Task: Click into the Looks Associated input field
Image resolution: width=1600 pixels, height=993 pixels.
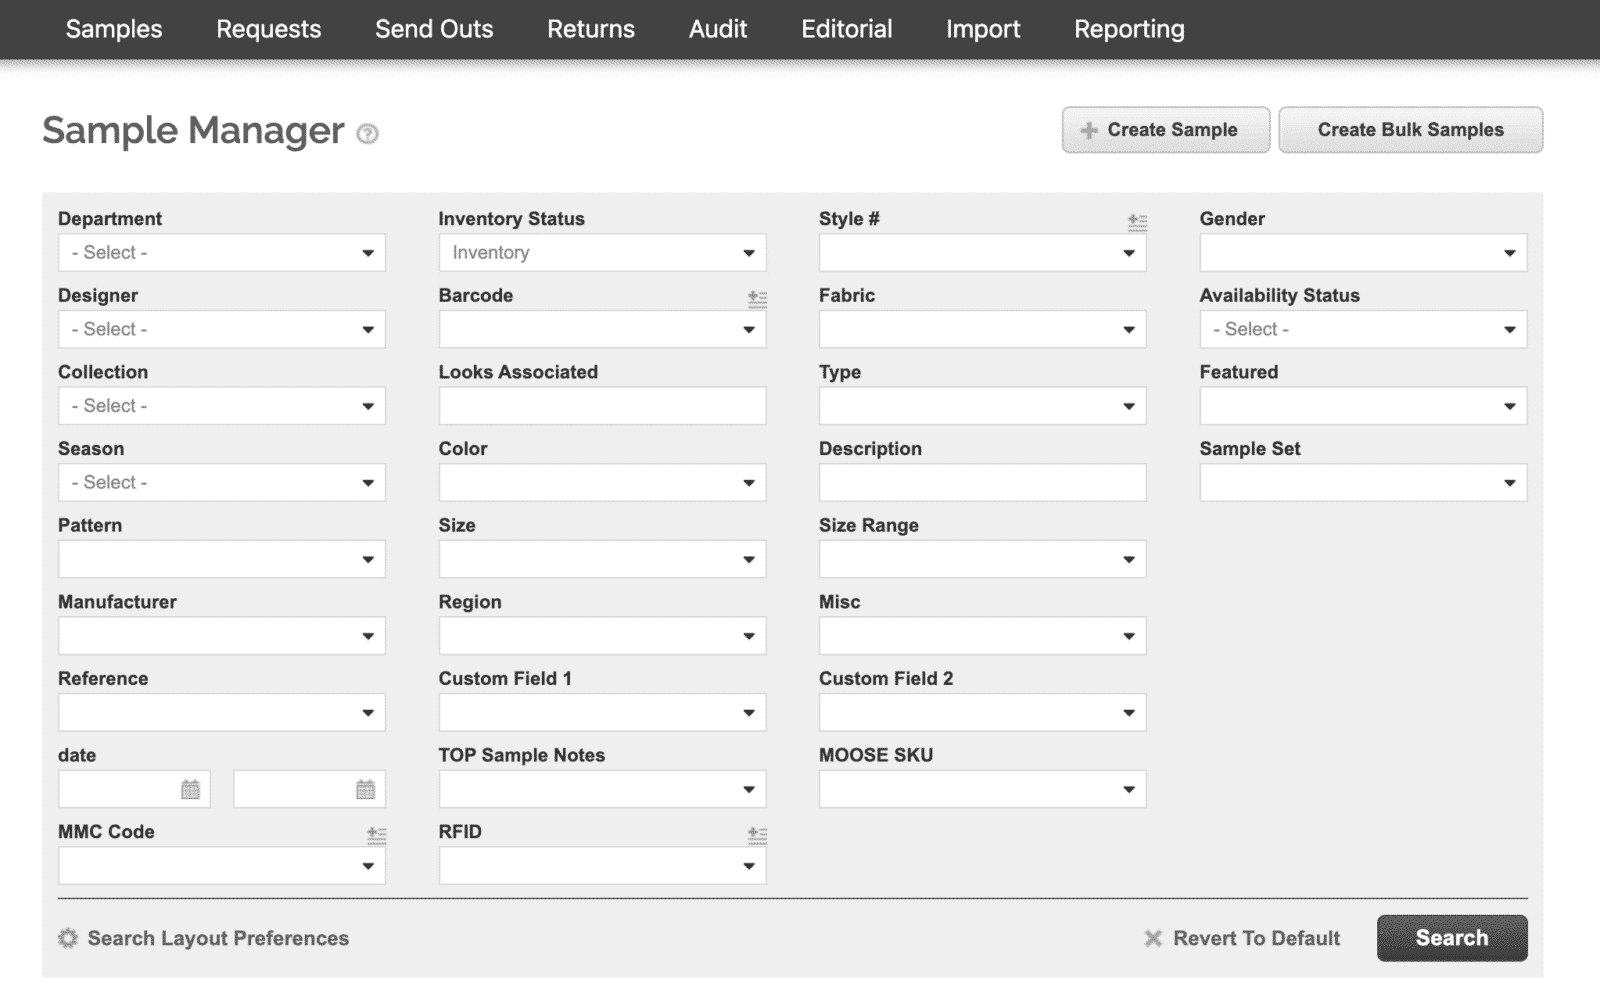Action: tap(601, 405)
